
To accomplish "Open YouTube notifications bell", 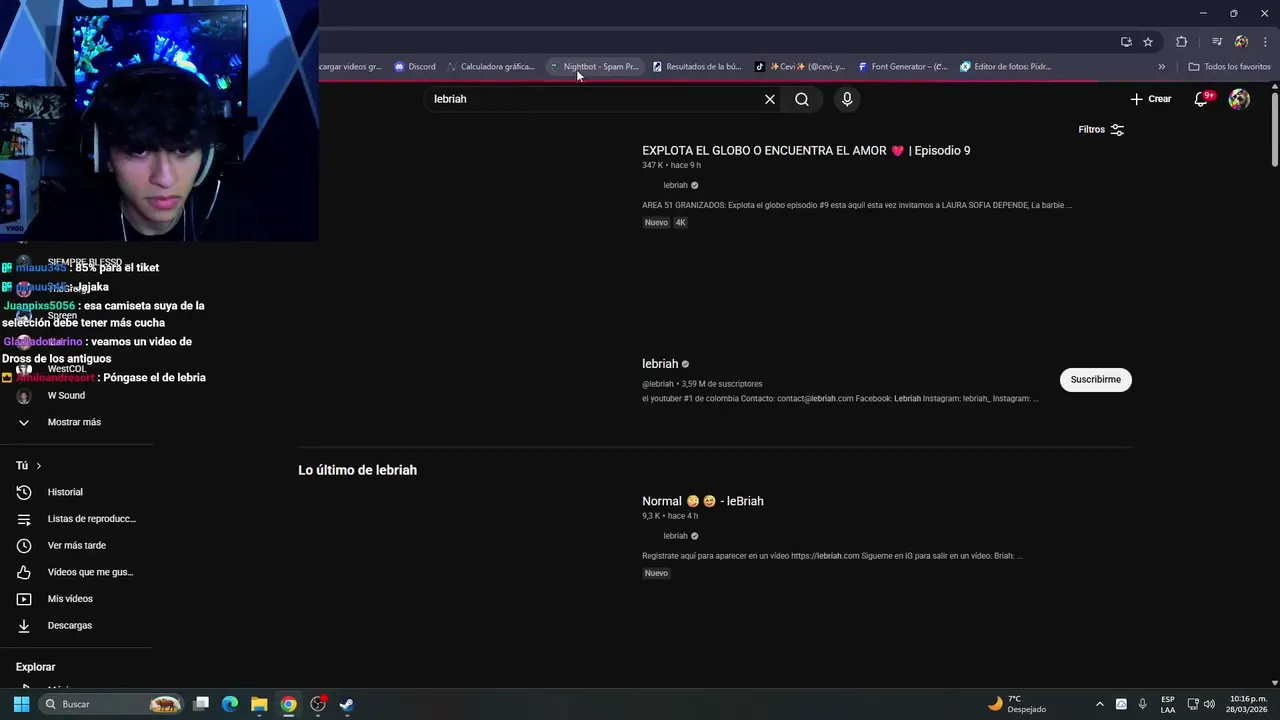I will pos(1203,99).
